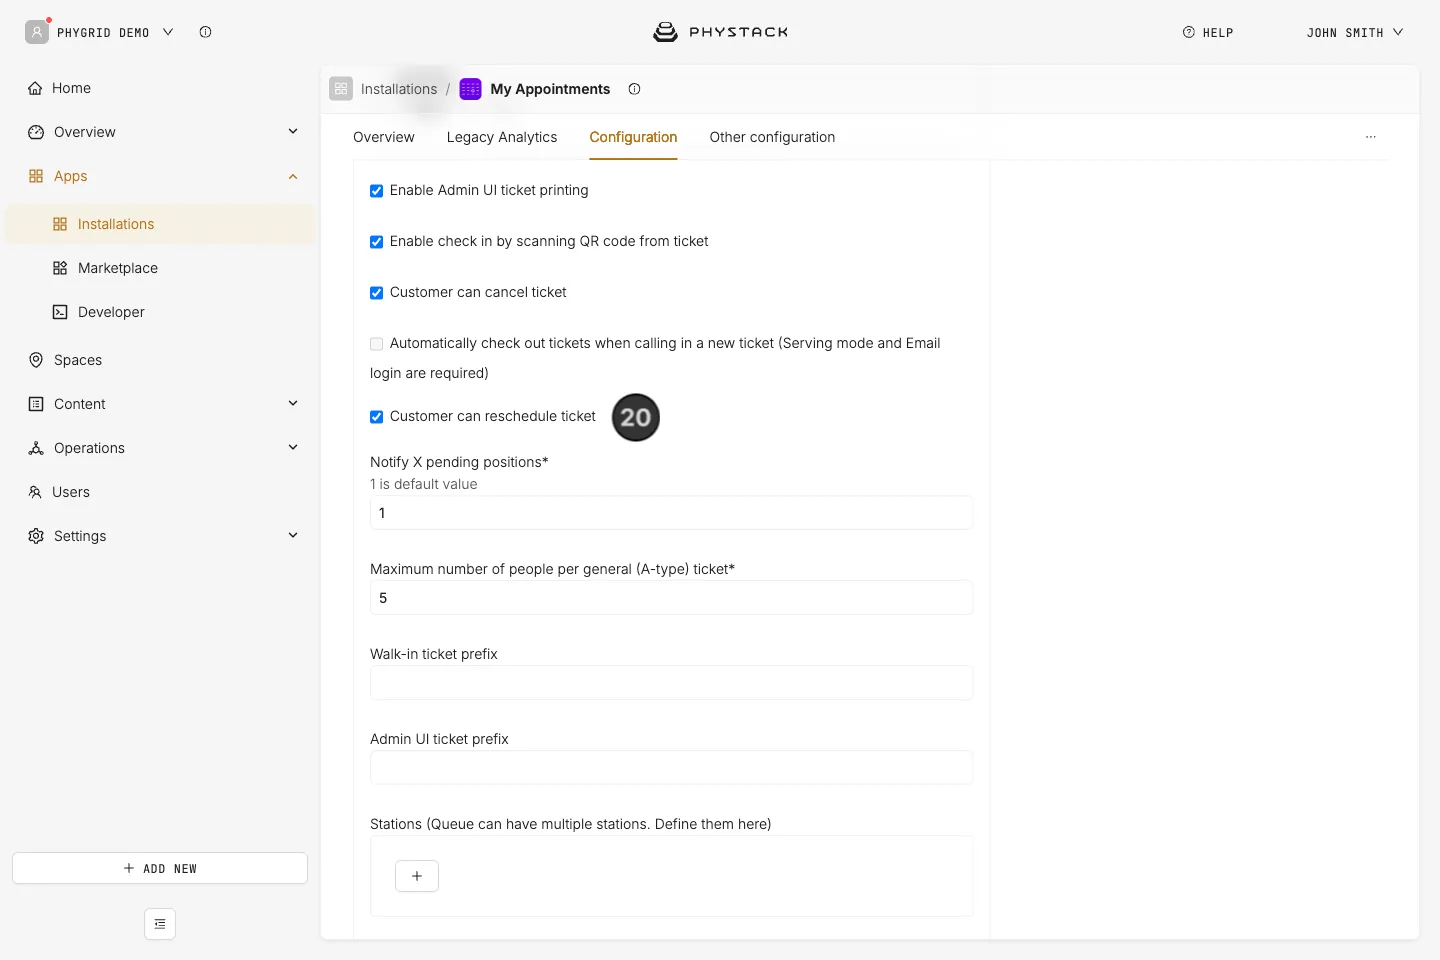This screenshot has width=1440, height=960.
Task: Check Automatically check out tickets option
Action: [x=376, y=344]
